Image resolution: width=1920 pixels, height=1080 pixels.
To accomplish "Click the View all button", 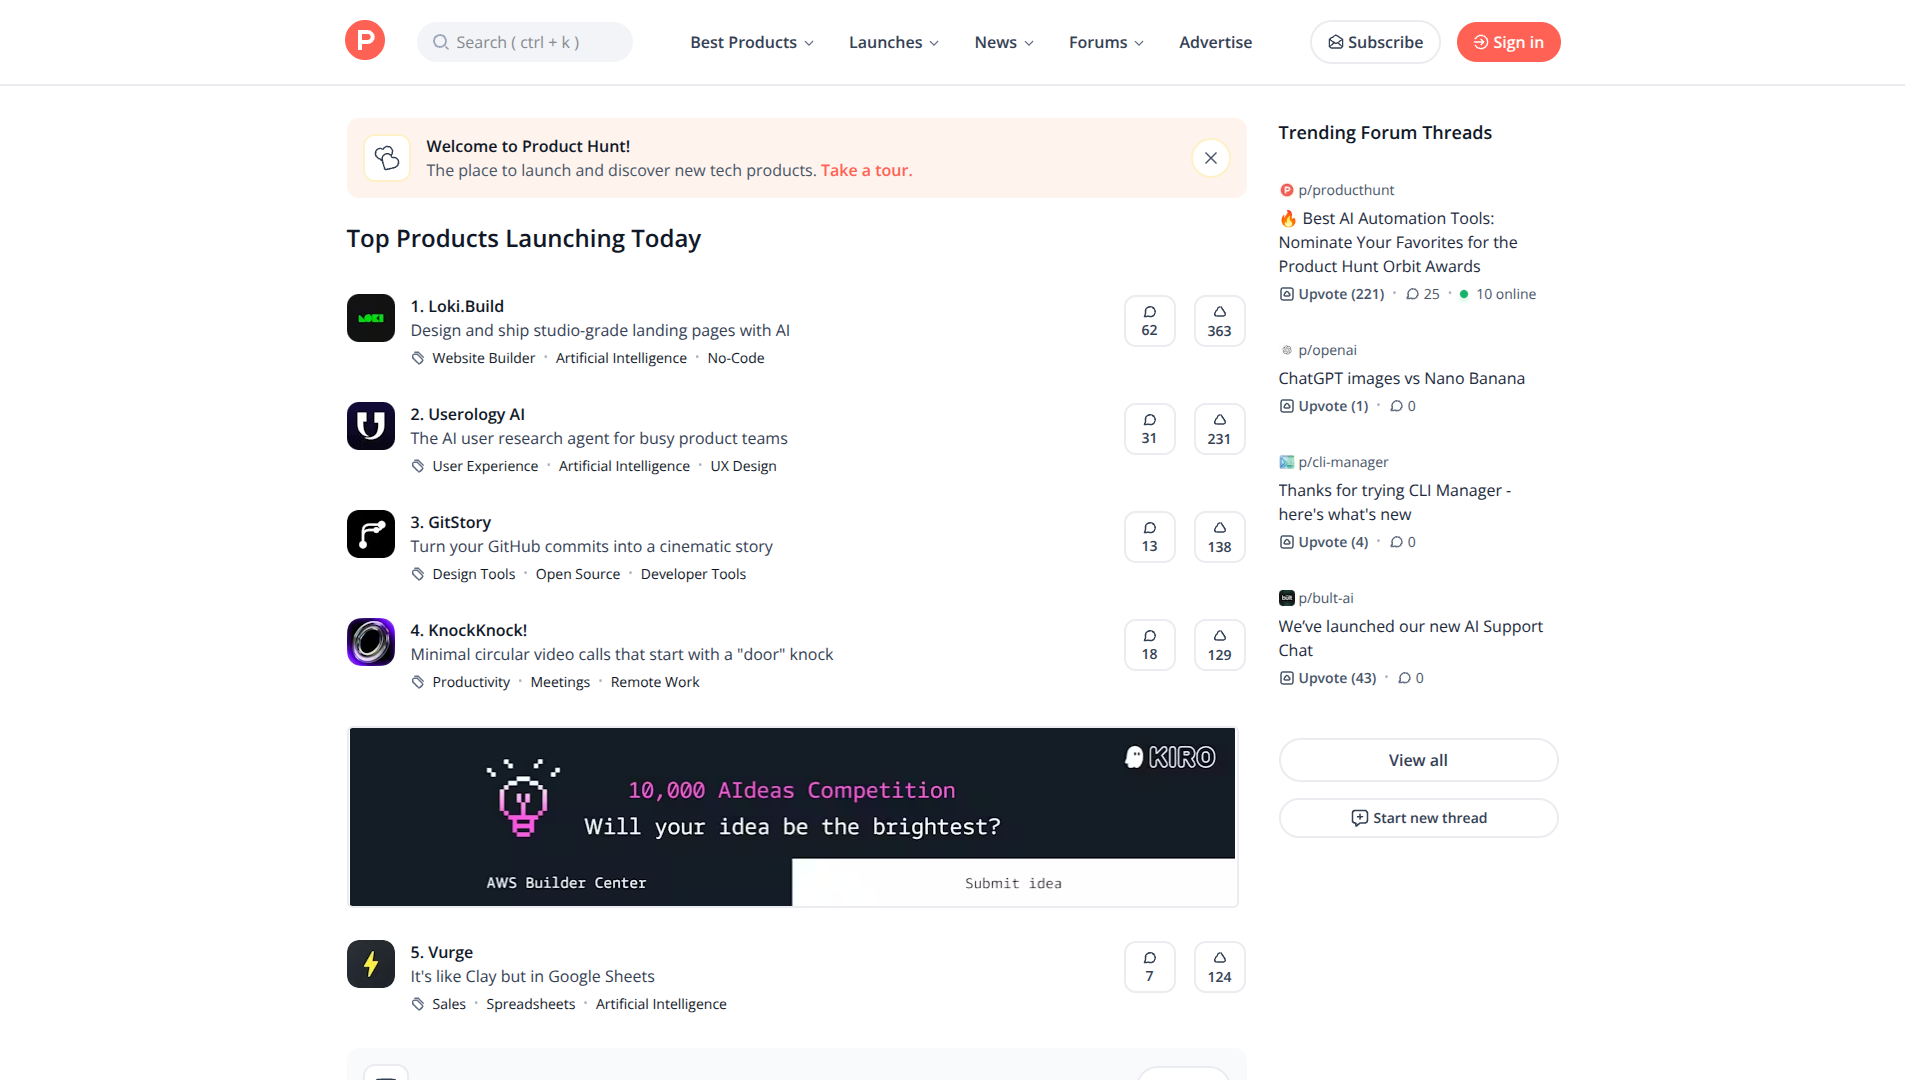I will (x=1417, y=760).
